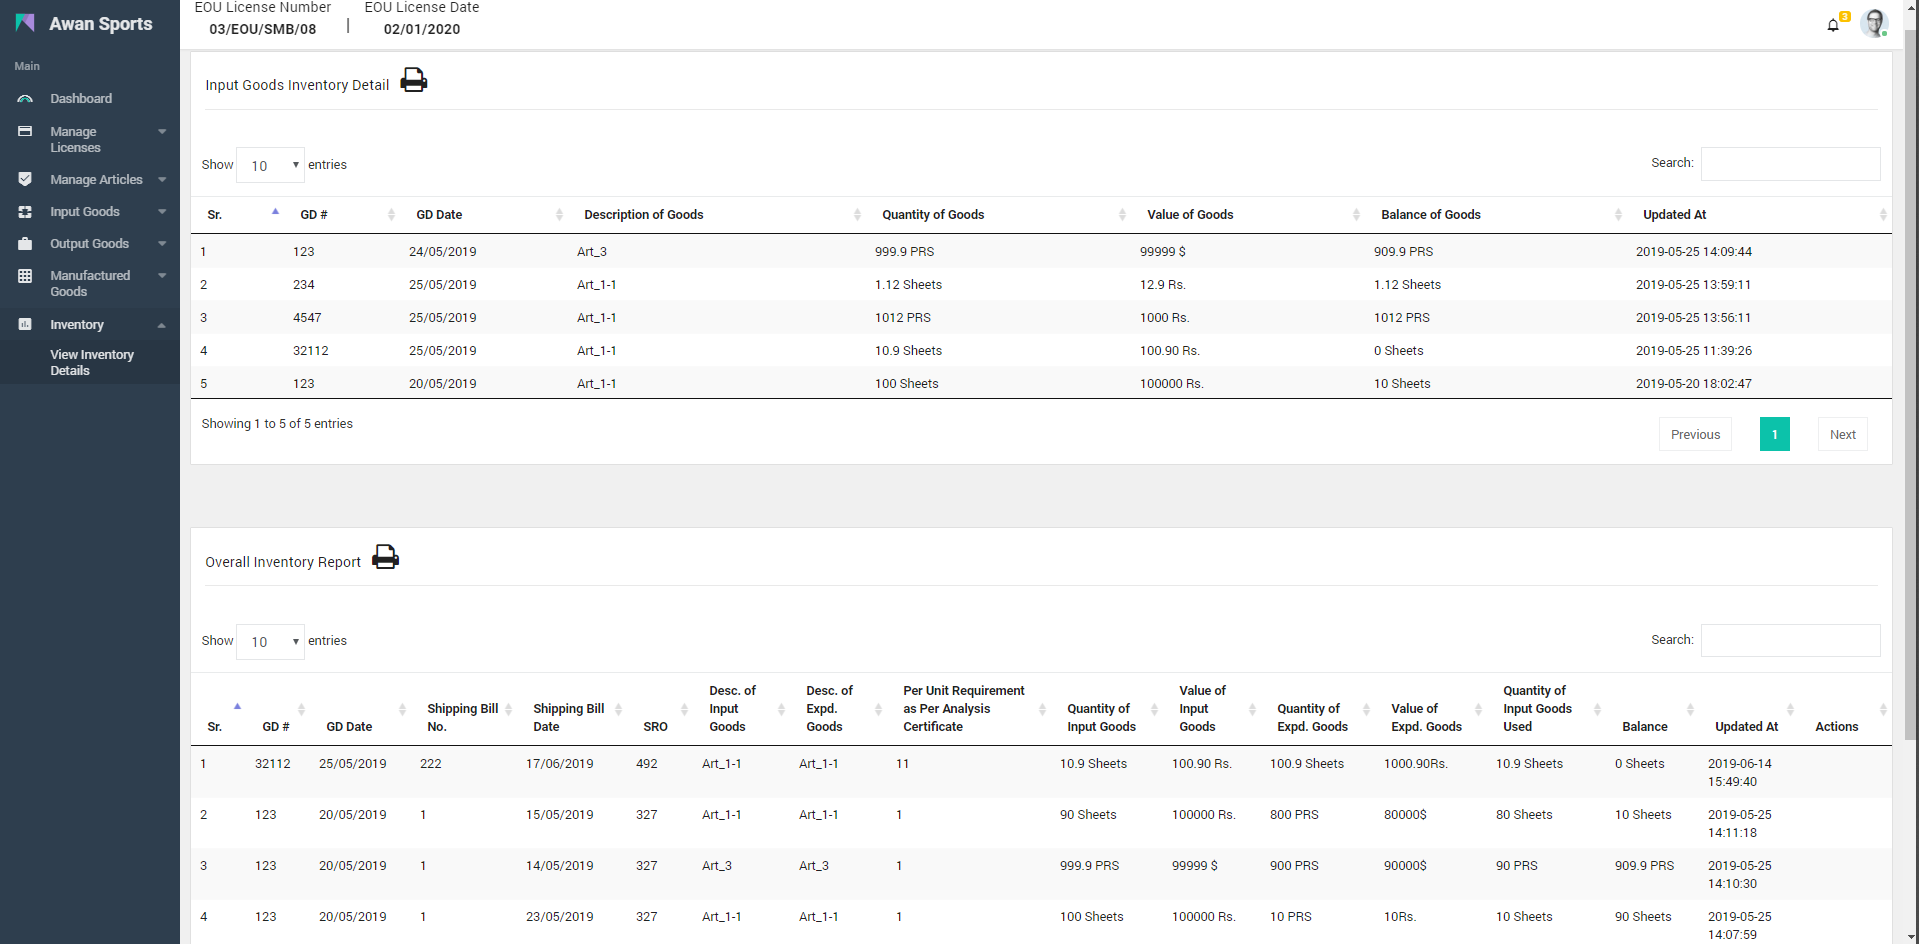
Task: Select cell '4547' in GD # column
Action: (x=307, y=318)
